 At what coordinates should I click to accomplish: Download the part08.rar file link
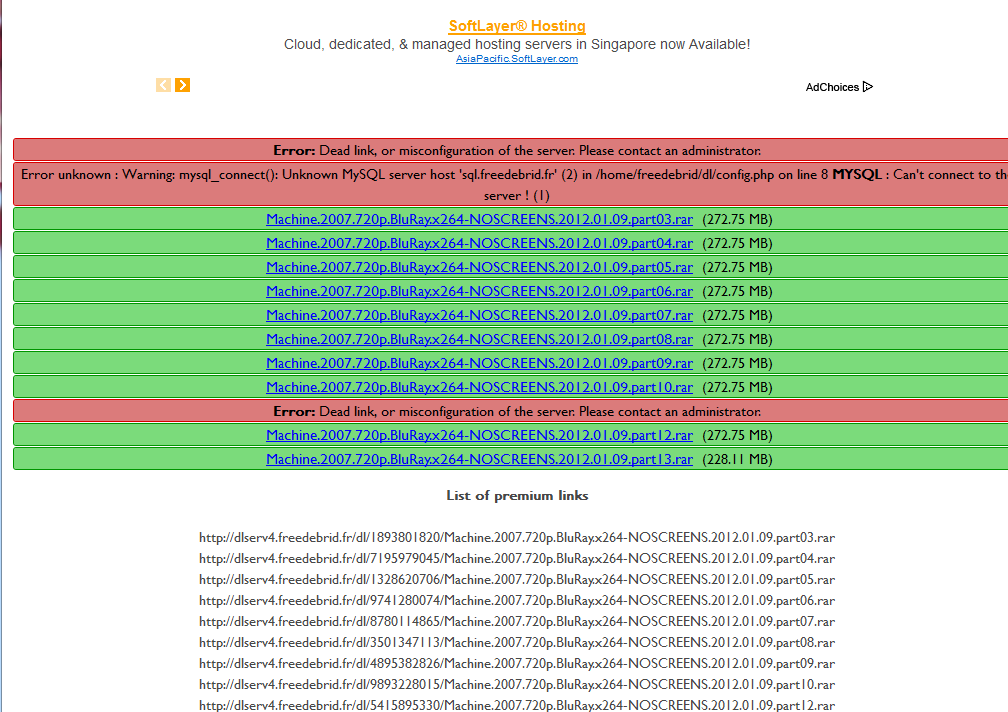(x=480, y=339)
